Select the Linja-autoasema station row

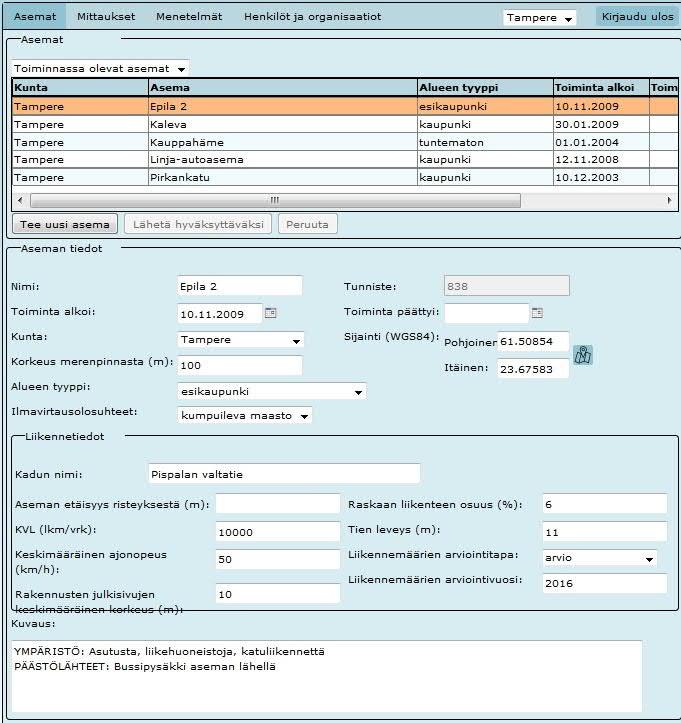[345, 160]
